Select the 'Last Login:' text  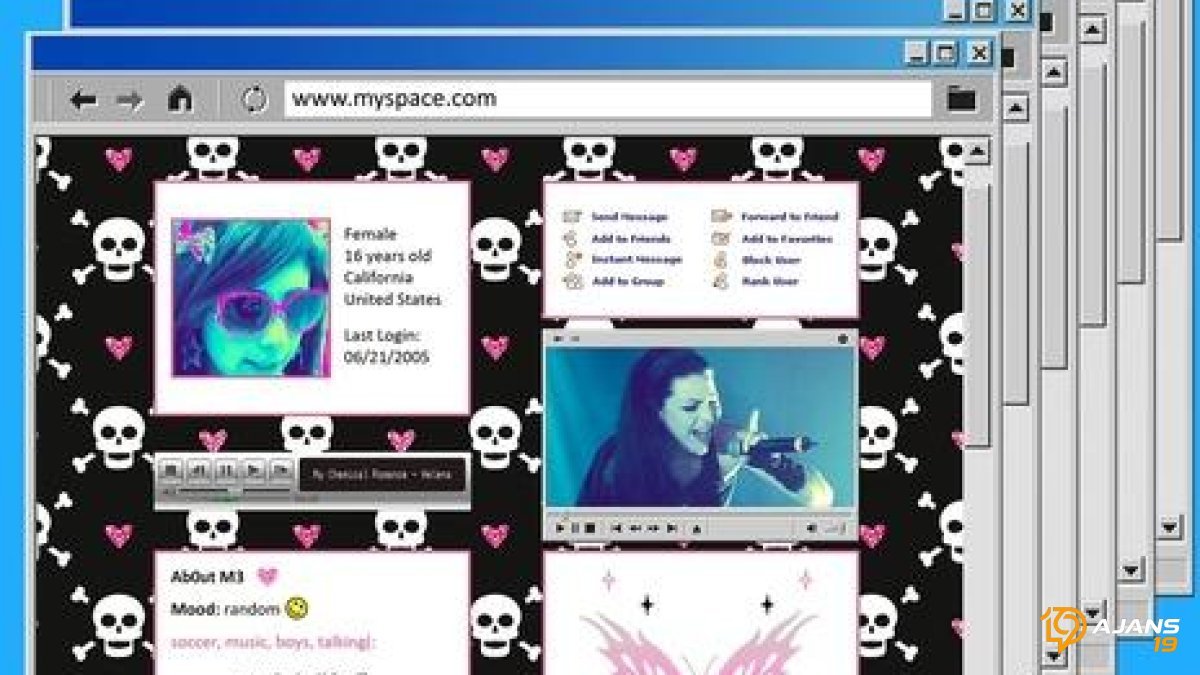[382, 335]
